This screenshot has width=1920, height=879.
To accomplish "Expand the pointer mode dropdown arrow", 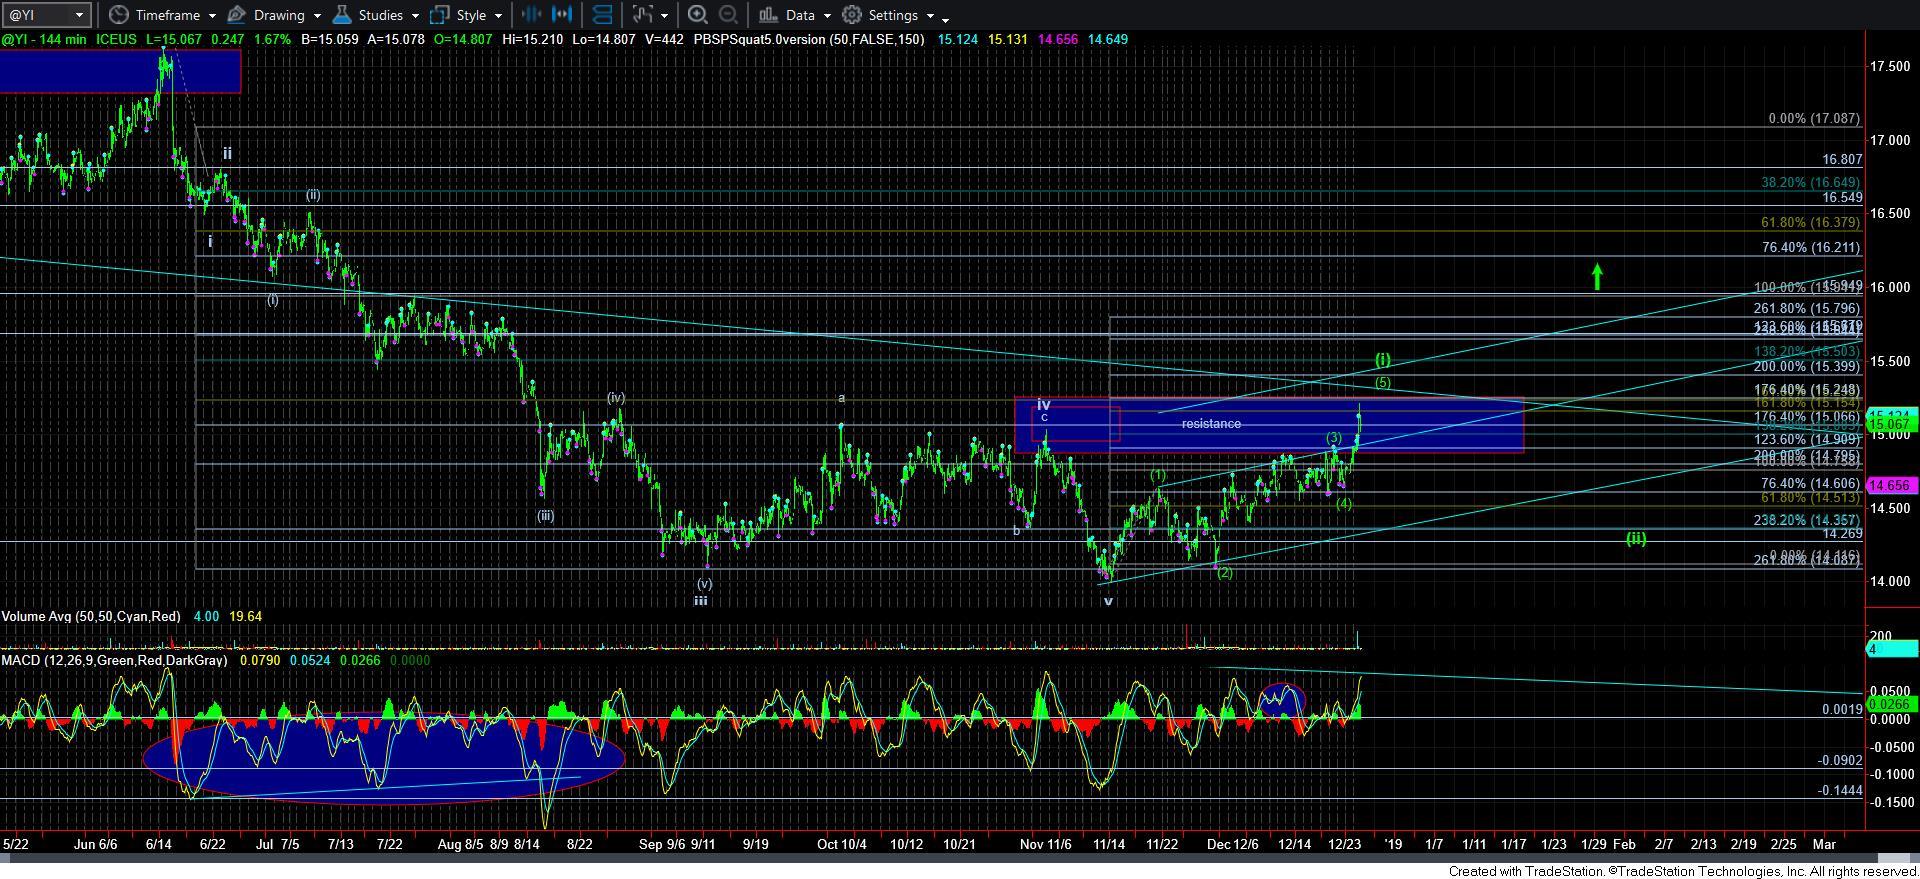I will pyautogui.click(x=664, y=16).
